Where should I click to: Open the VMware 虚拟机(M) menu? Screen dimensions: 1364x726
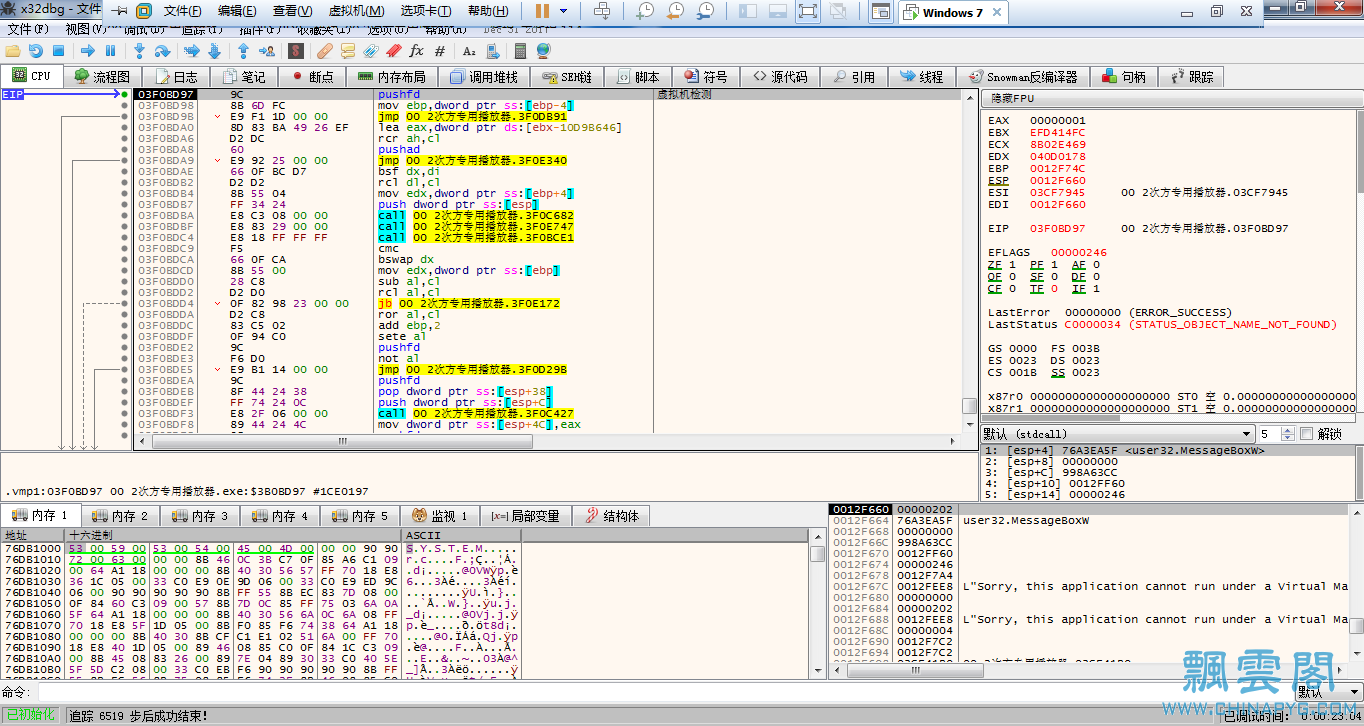(x=356, y=12)
